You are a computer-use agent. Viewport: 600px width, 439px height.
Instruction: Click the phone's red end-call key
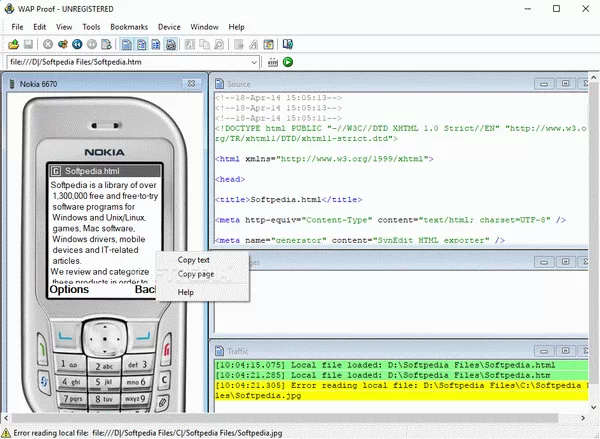(x=166, y=349)
